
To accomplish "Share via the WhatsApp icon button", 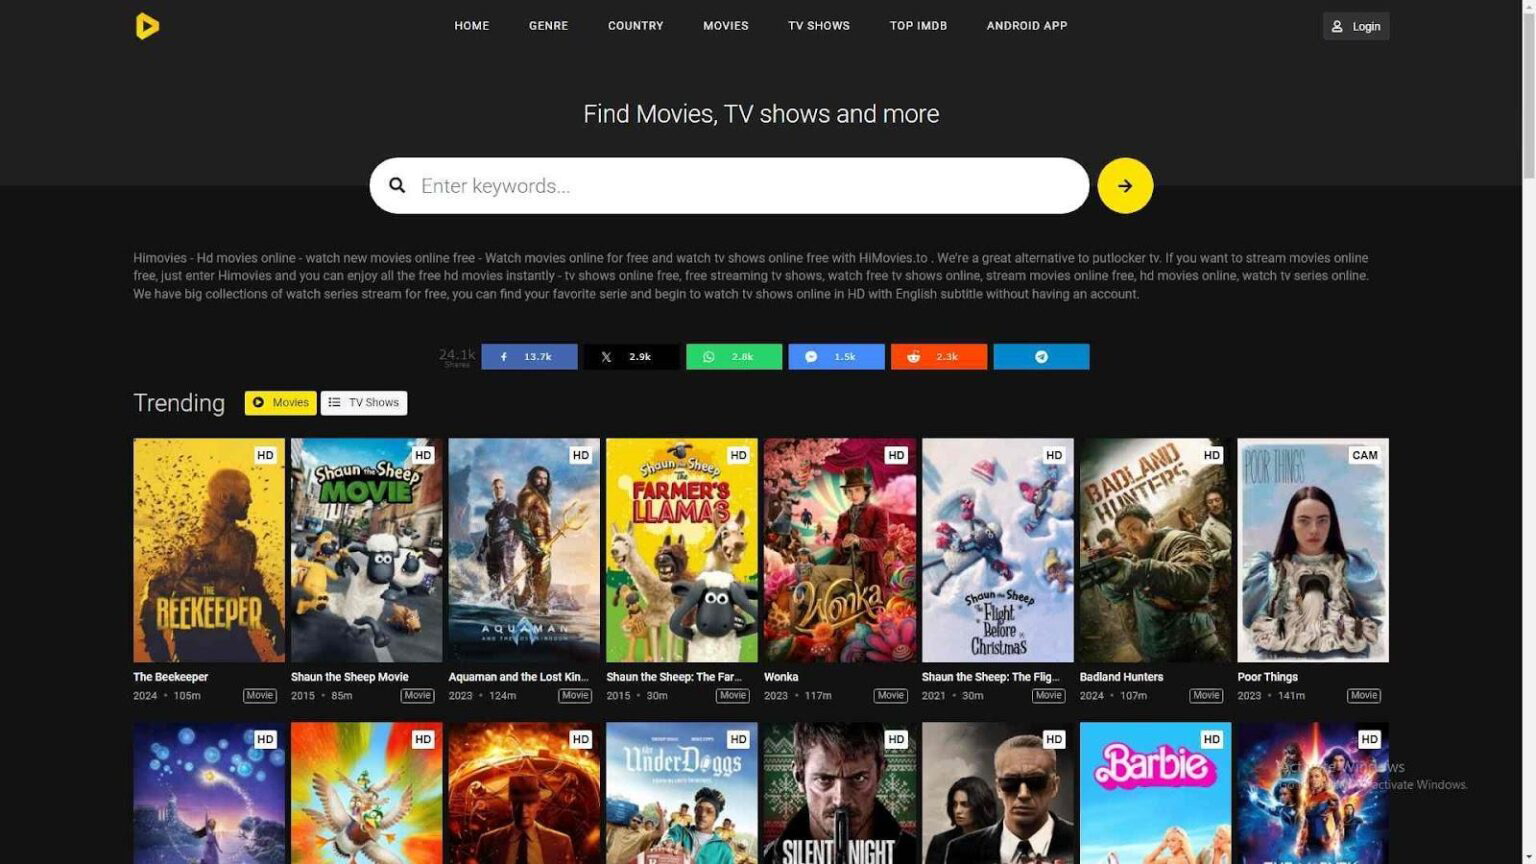I will (x=733, y=357).
